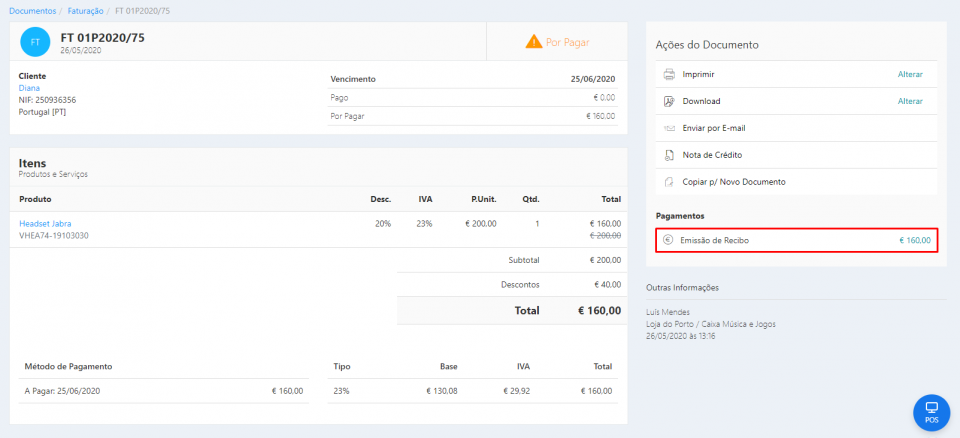Click the Descontos € 40,00 value

pos(607,284)
